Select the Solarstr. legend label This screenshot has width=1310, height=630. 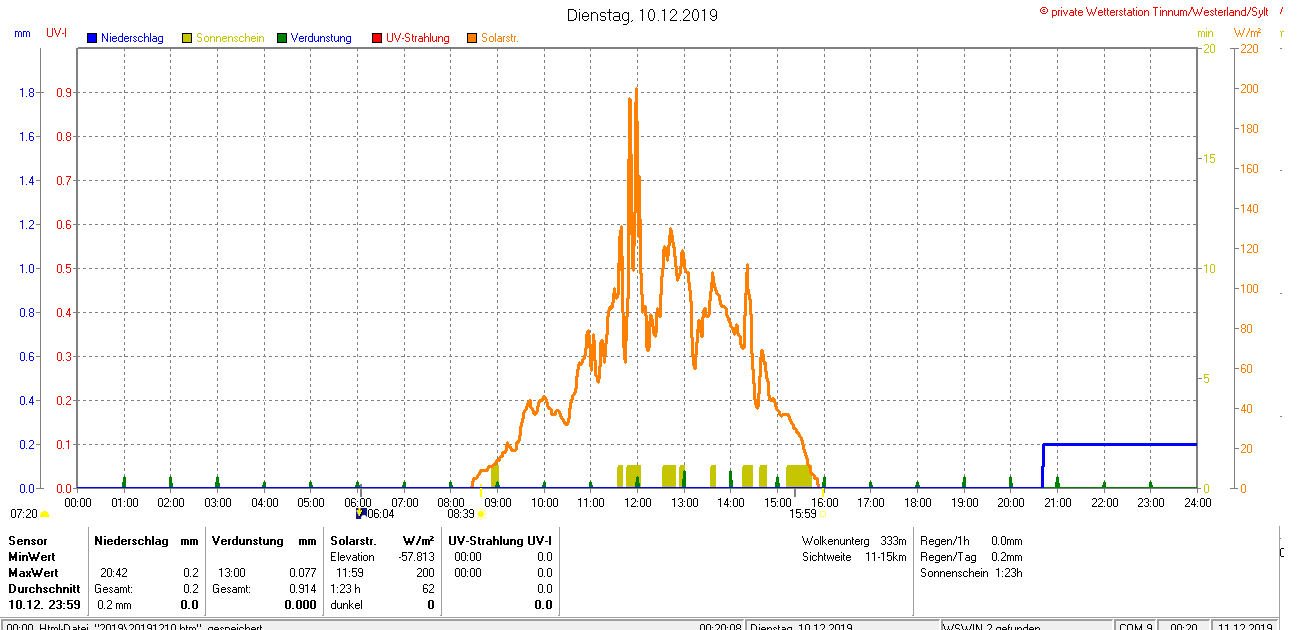coord(499,38)
